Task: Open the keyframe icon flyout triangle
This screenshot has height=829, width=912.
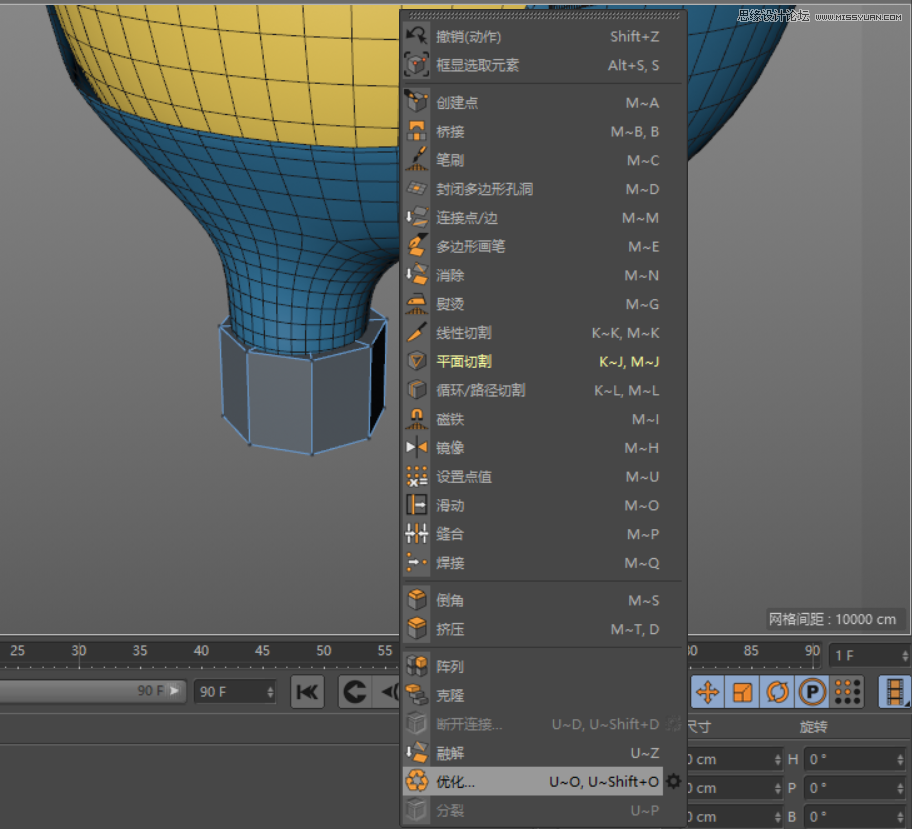Action: click(908, 703)
